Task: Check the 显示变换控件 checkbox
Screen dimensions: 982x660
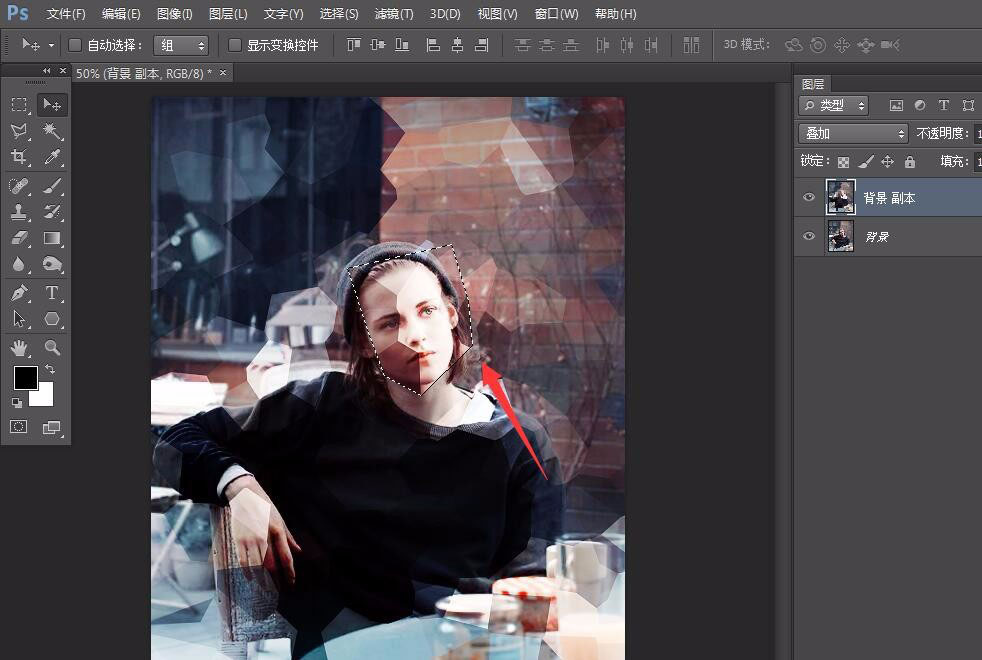Action: point(235,45)
